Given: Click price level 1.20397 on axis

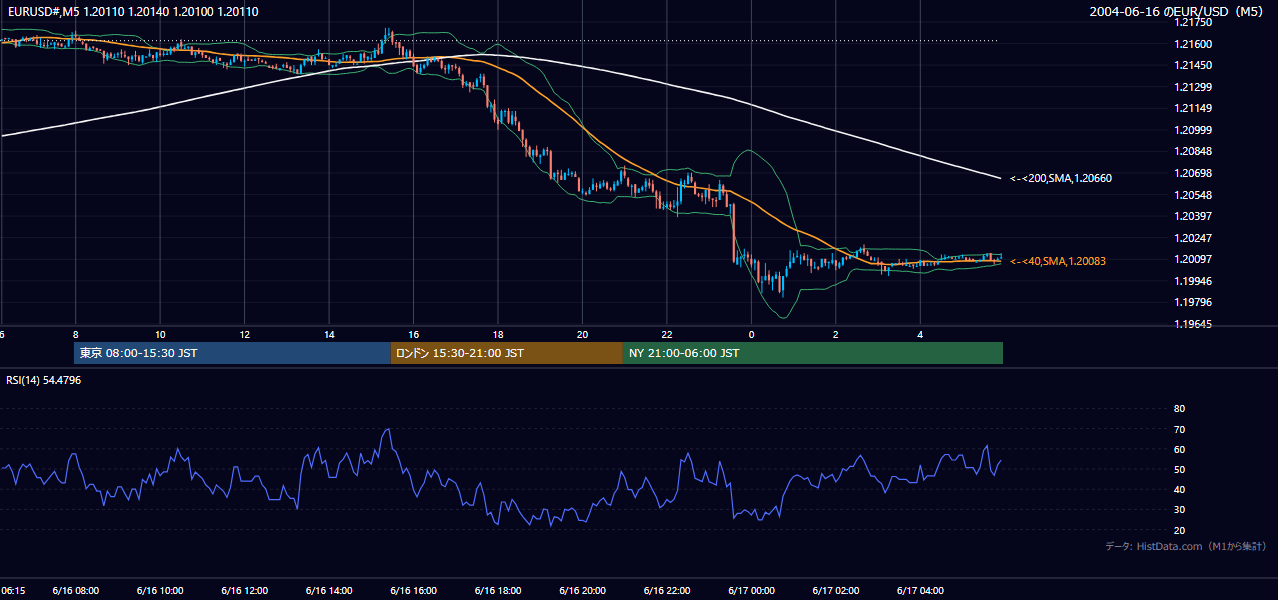Looking at the screenshot, I should [x=1193, y=216].
